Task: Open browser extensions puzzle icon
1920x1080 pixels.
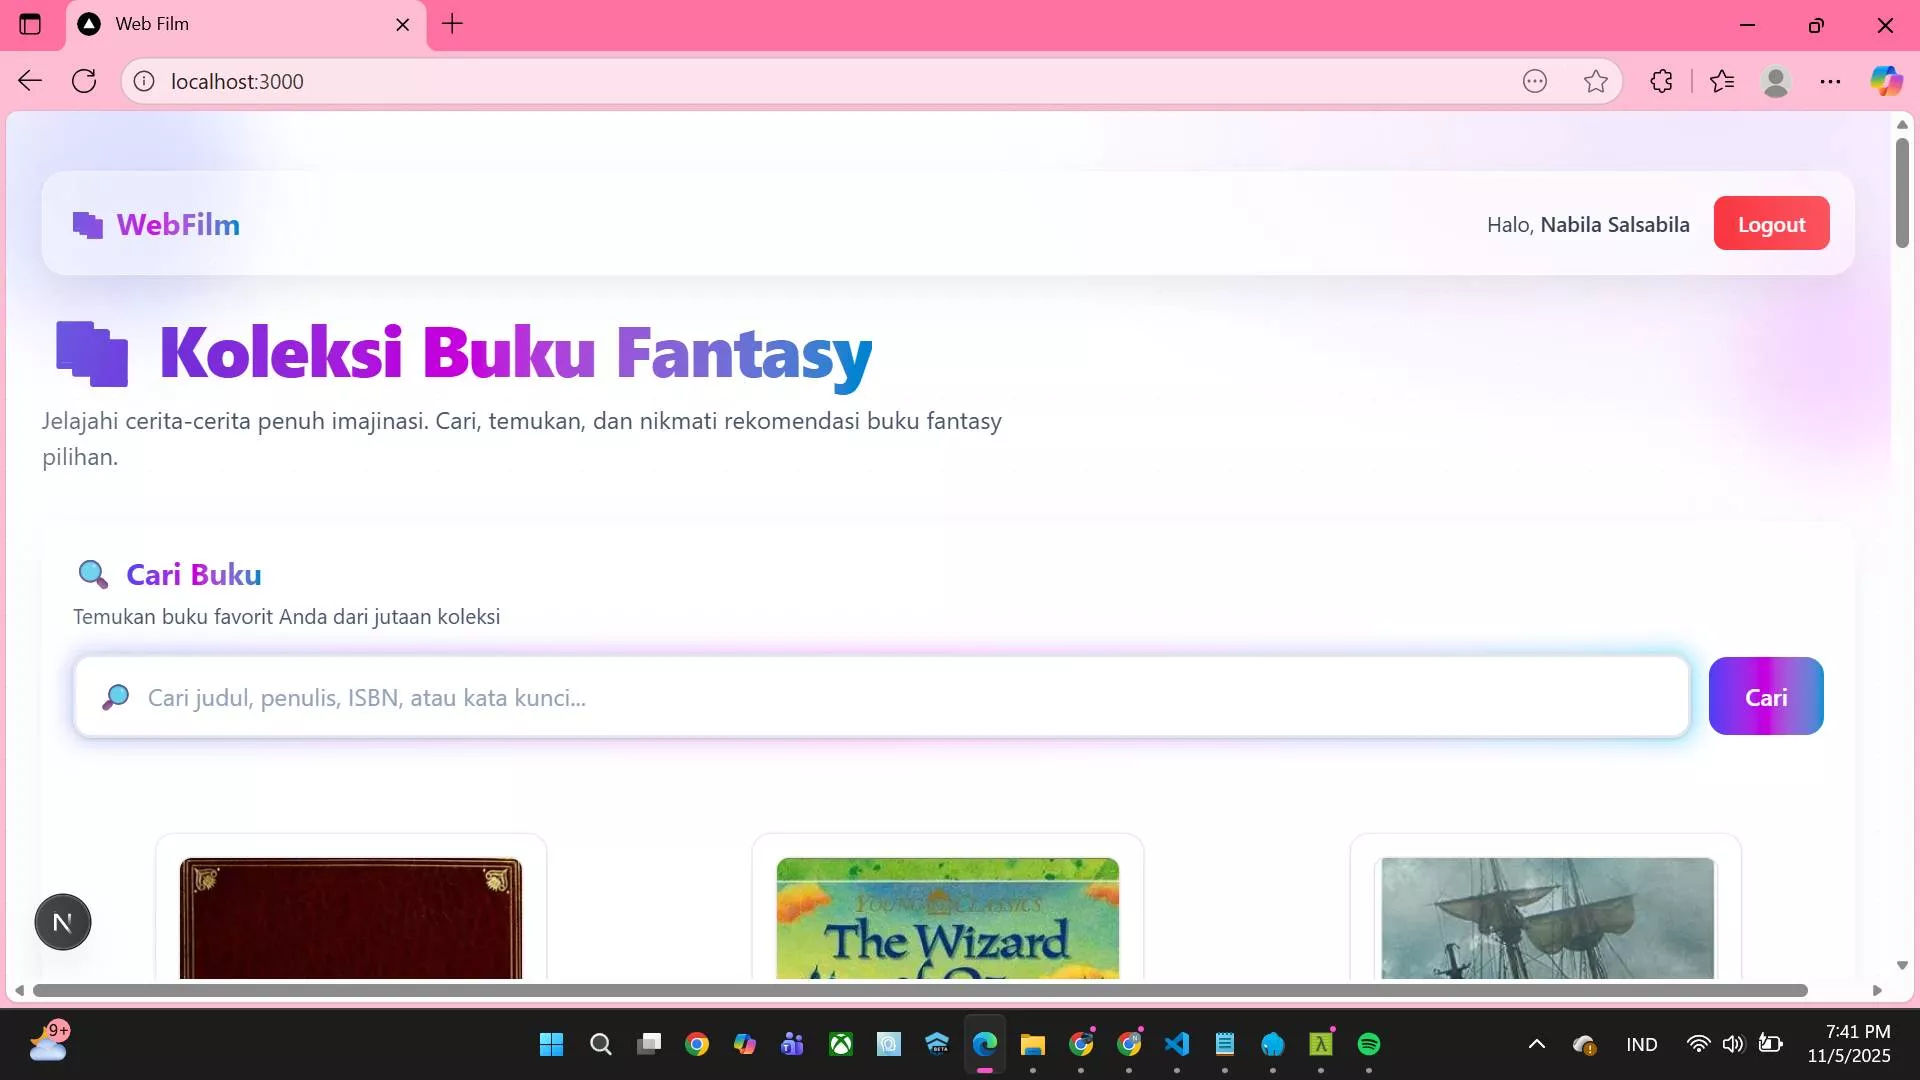Action: [1661, 81]
